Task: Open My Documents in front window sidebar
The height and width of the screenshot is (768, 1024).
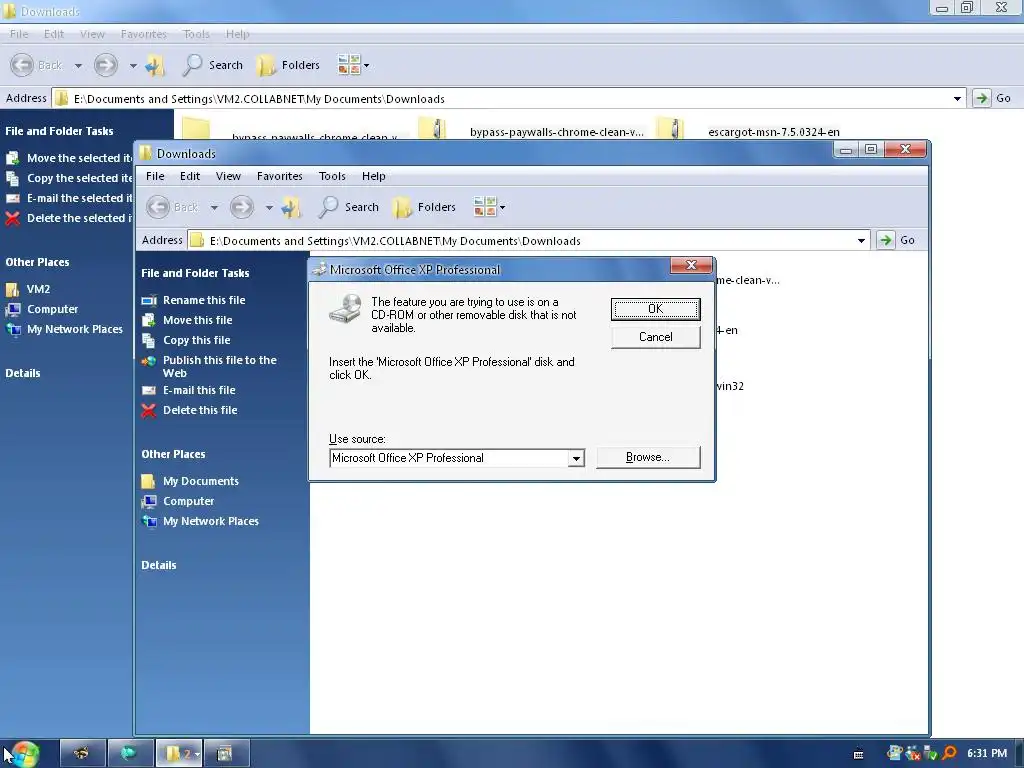Action: [200, 481]
